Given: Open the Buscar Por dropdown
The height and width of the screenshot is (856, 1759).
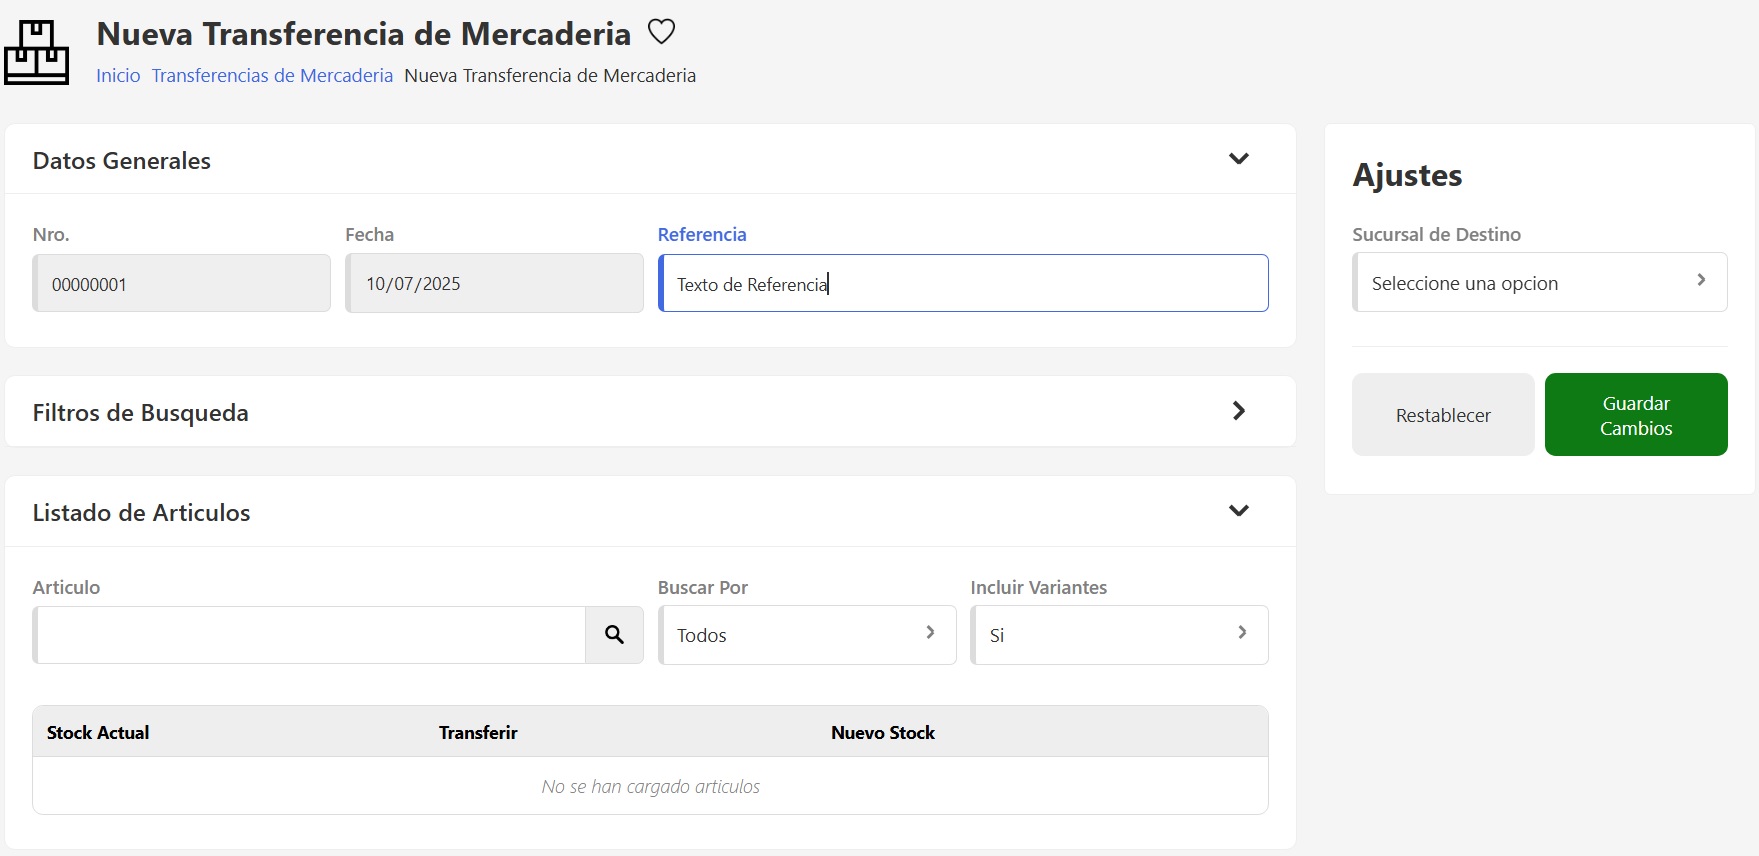Looking at the screenshot, I should (x=806, y=635).
